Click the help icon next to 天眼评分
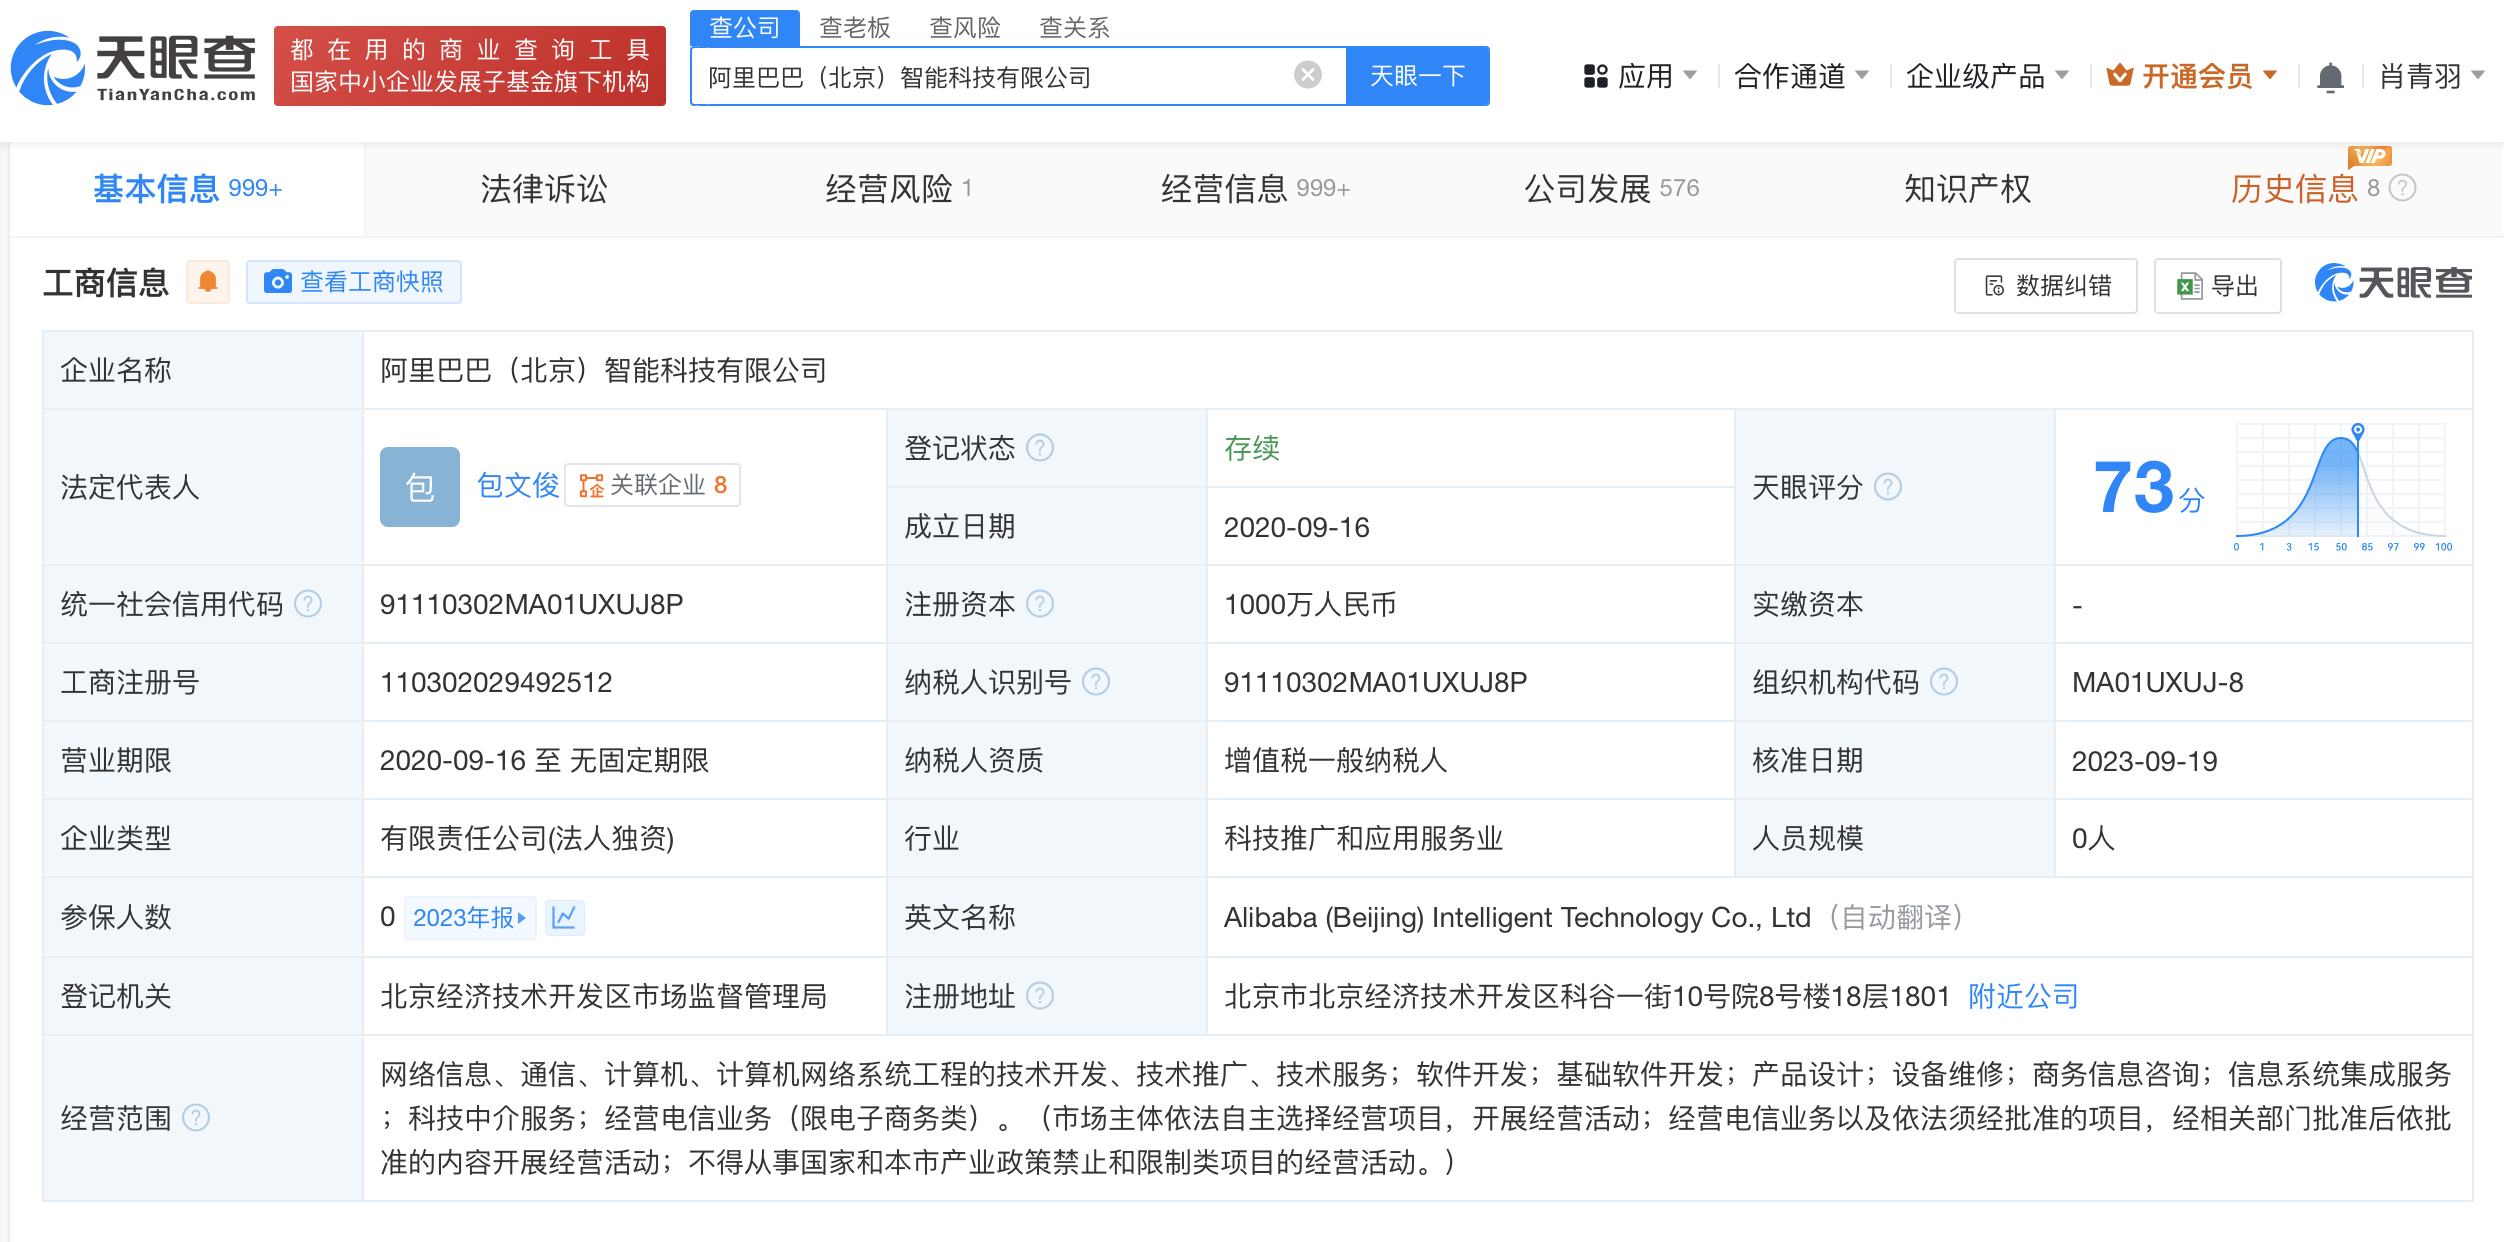 click(x=1887, y=487)
